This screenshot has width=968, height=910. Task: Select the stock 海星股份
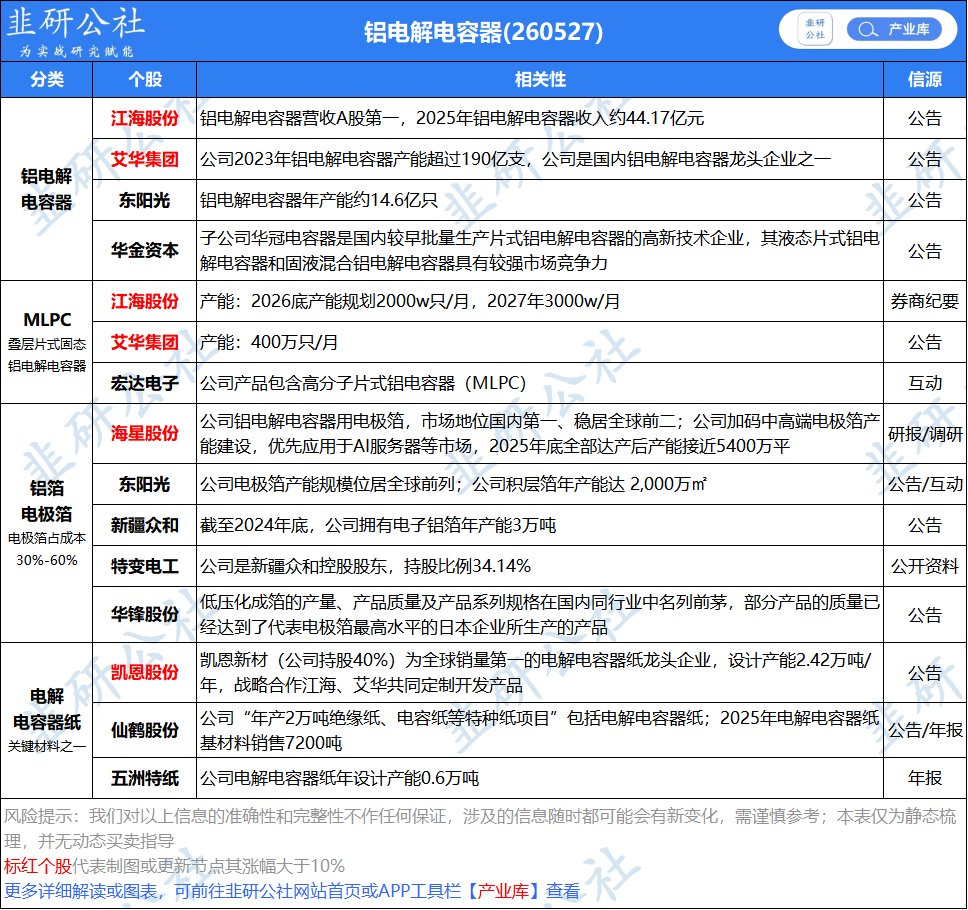144,433
